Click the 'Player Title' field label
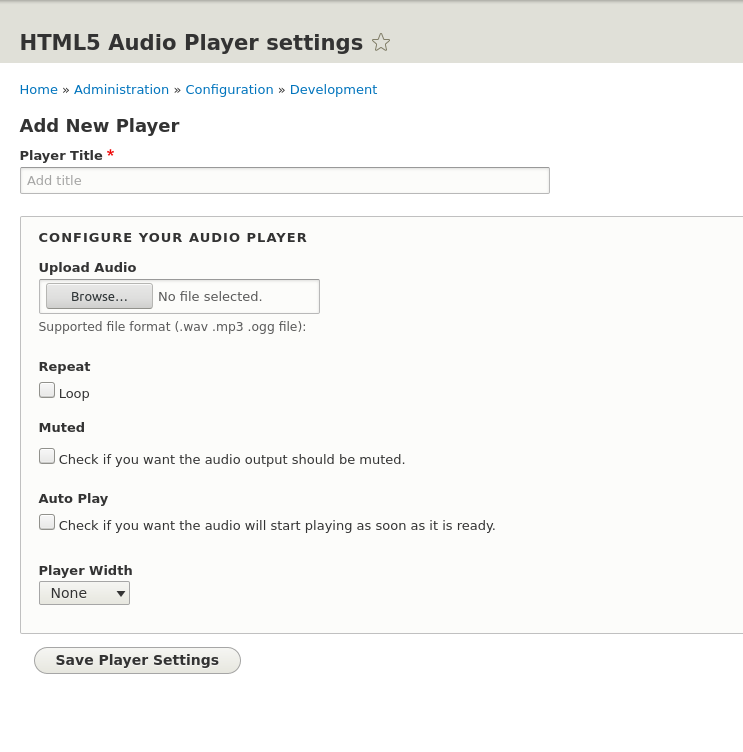Screen dimensions: 743x752 coord(61,156)
